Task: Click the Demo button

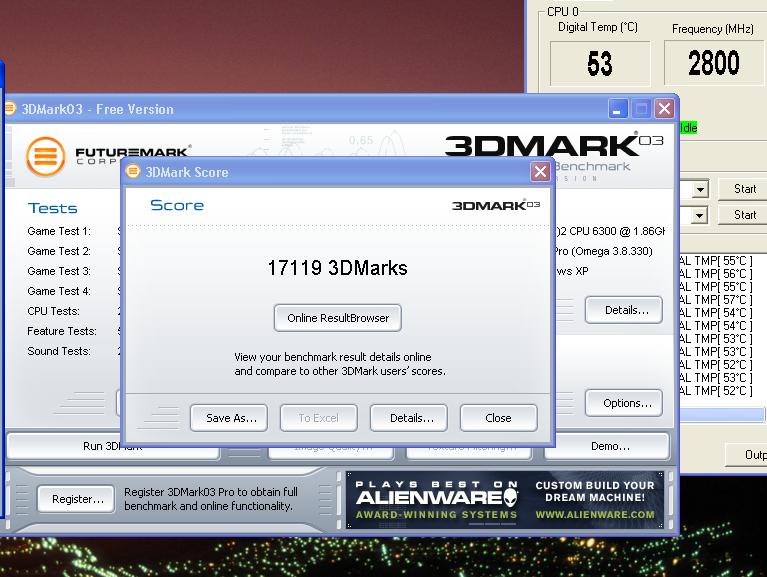Action: click(x=607, y=446)
